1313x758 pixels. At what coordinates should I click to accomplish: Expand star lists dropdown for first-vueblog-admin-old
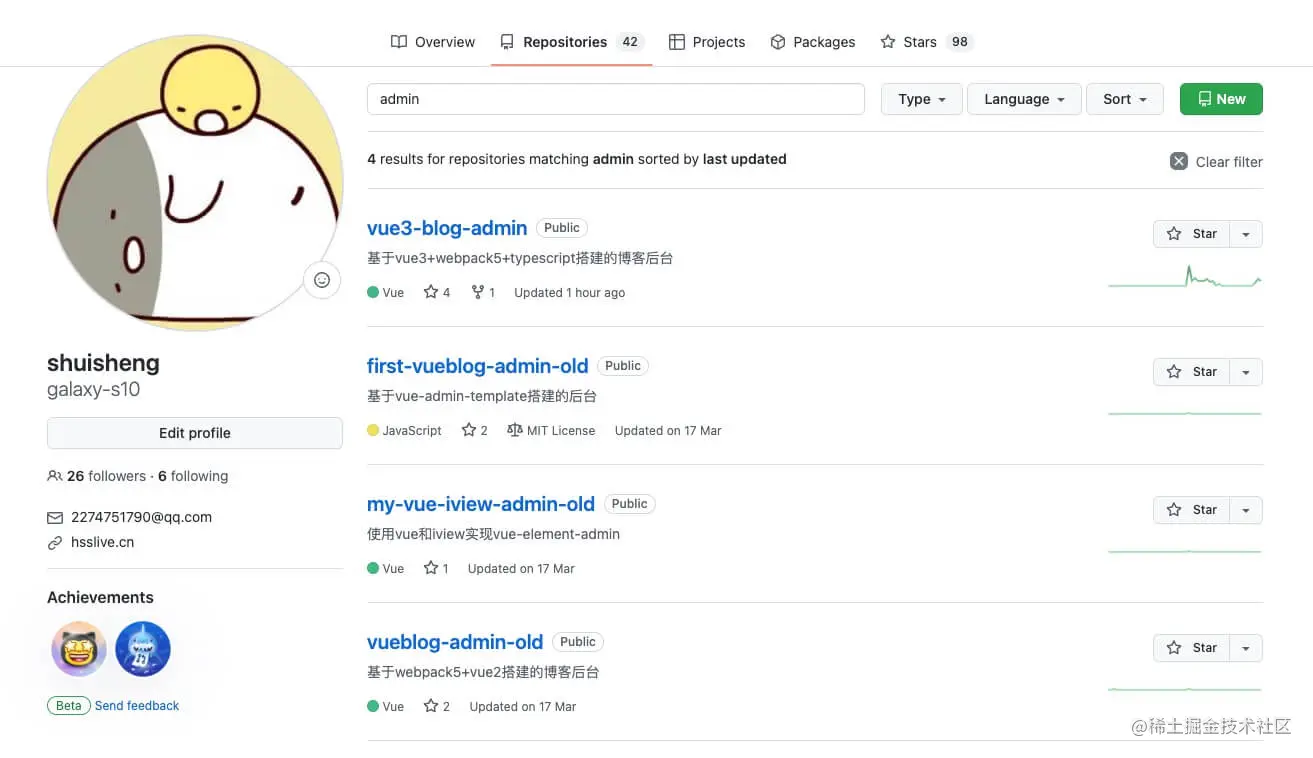point(1246,372)
